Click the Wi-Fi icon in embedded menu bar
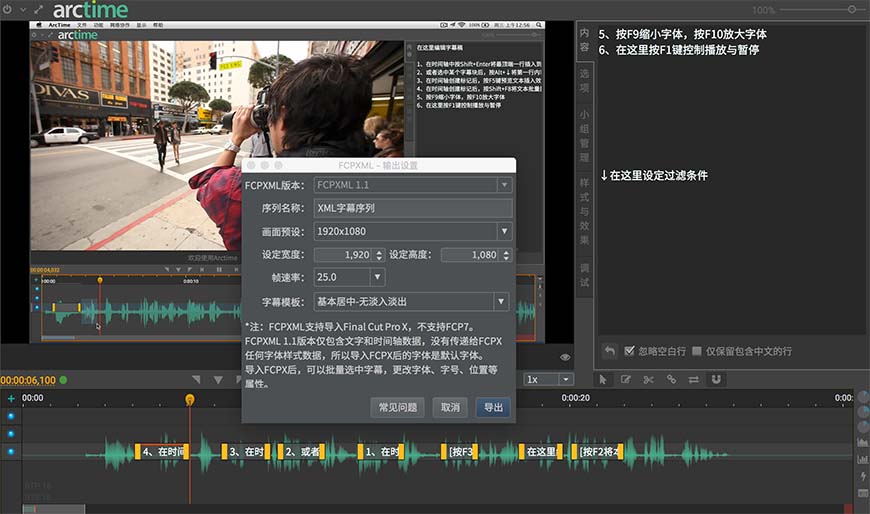 461,25
